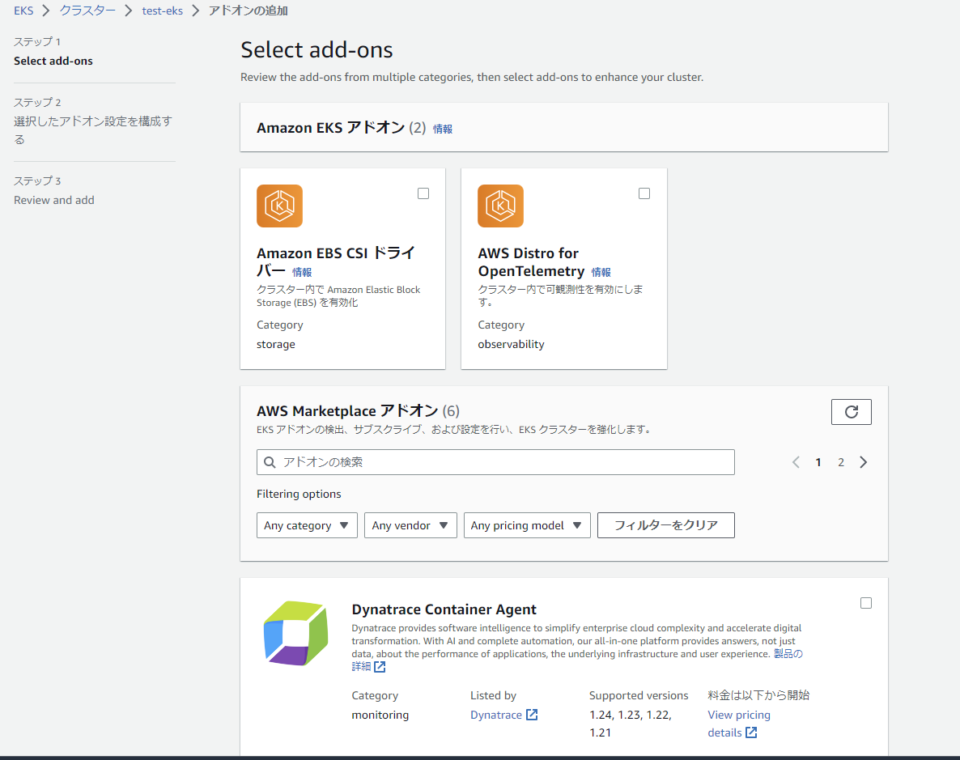Click the Amazon EBS CSI driver icon
The height and width of the screenshot is (760, 960).
pos(278,205)
